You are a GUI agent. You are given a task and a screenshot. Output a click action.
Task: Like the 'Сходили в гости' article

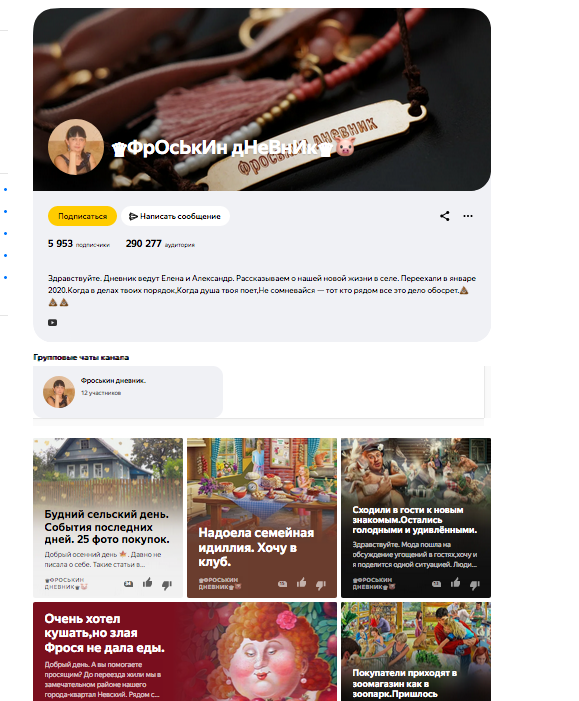tap(456, 583)
